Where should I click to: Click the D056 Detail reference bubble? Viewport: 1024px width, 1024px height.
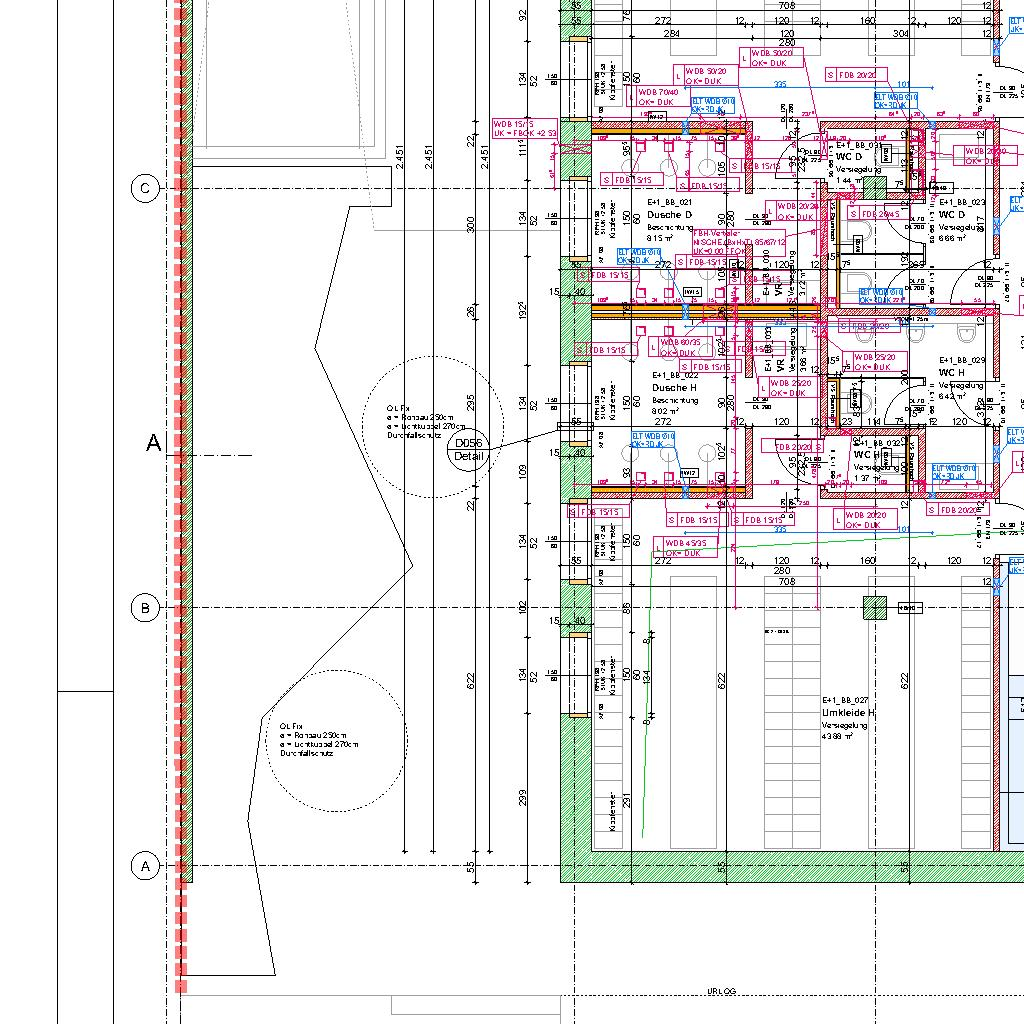click(x=468, y=449)
